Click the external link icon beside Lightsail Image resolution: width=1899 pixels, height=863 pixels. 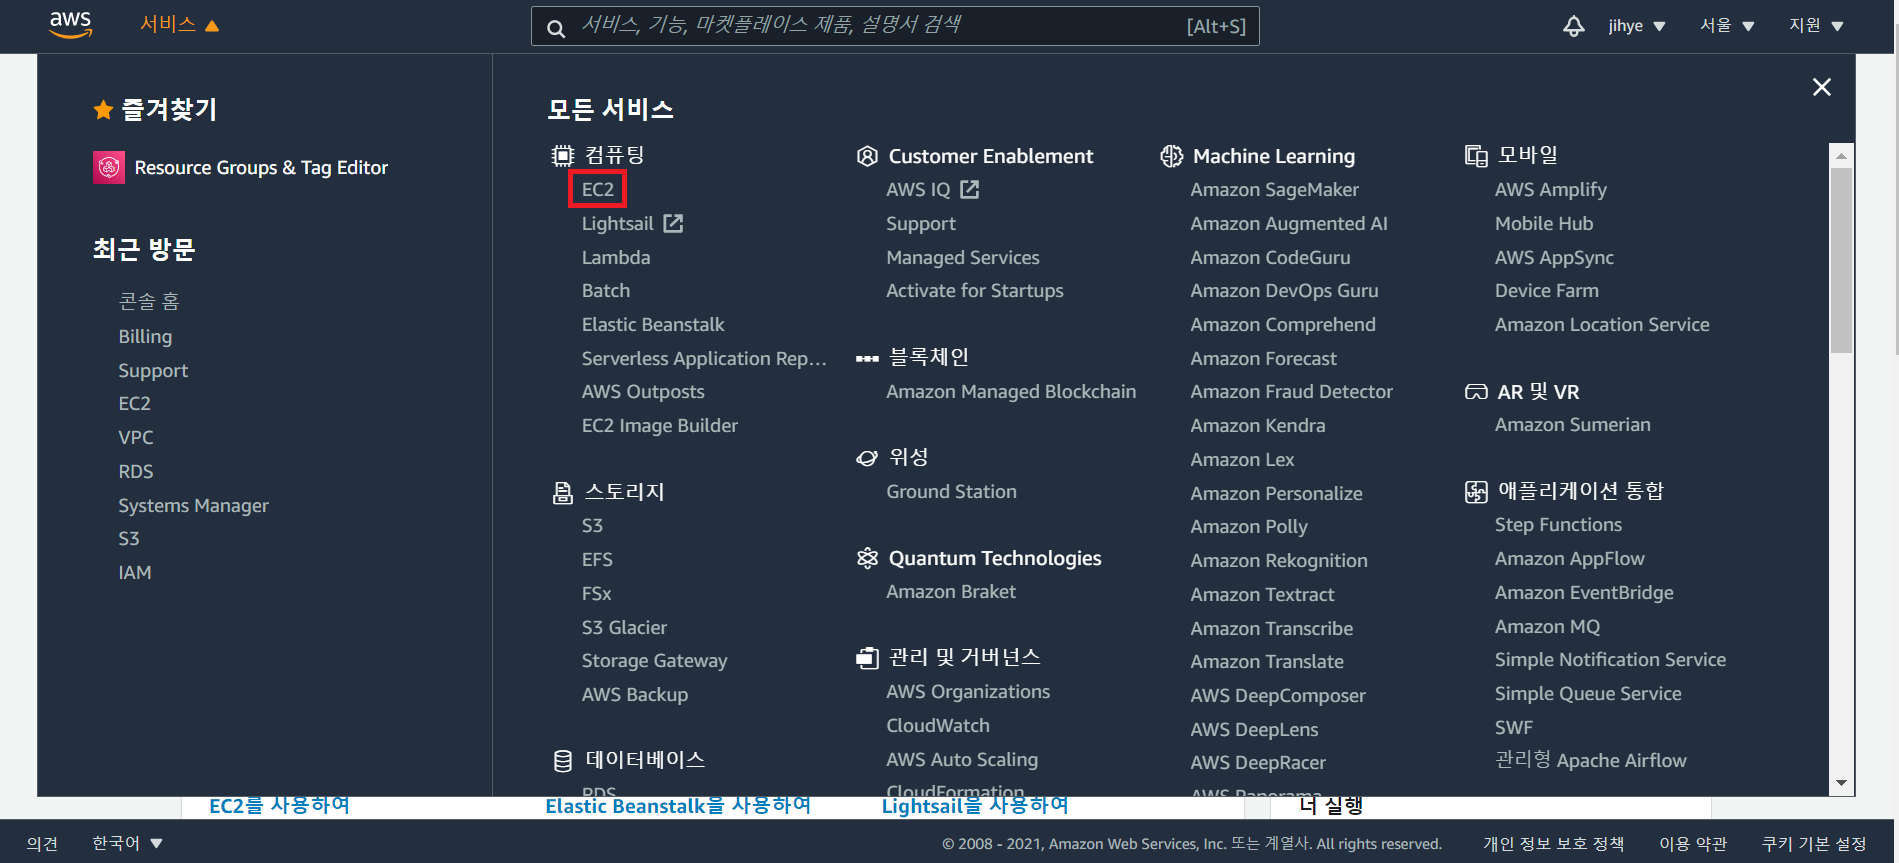673,223
